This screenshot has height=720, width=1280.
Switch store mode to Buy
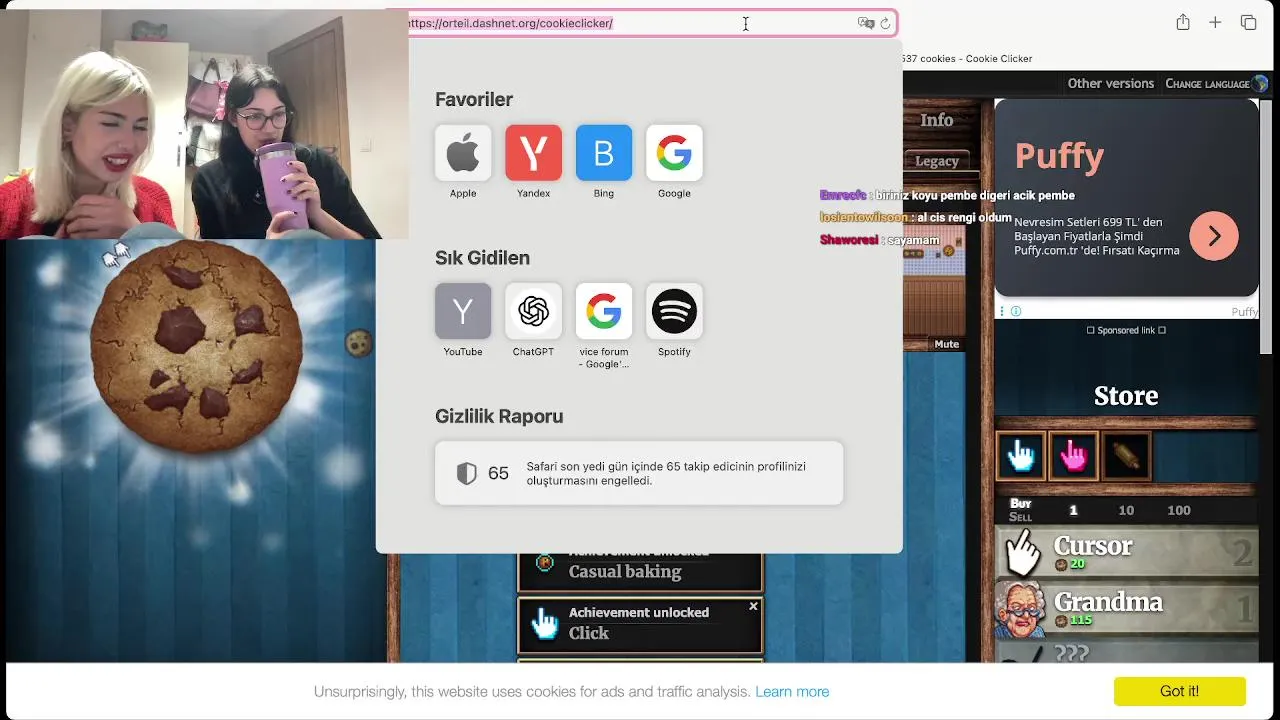pos(1020,504)
